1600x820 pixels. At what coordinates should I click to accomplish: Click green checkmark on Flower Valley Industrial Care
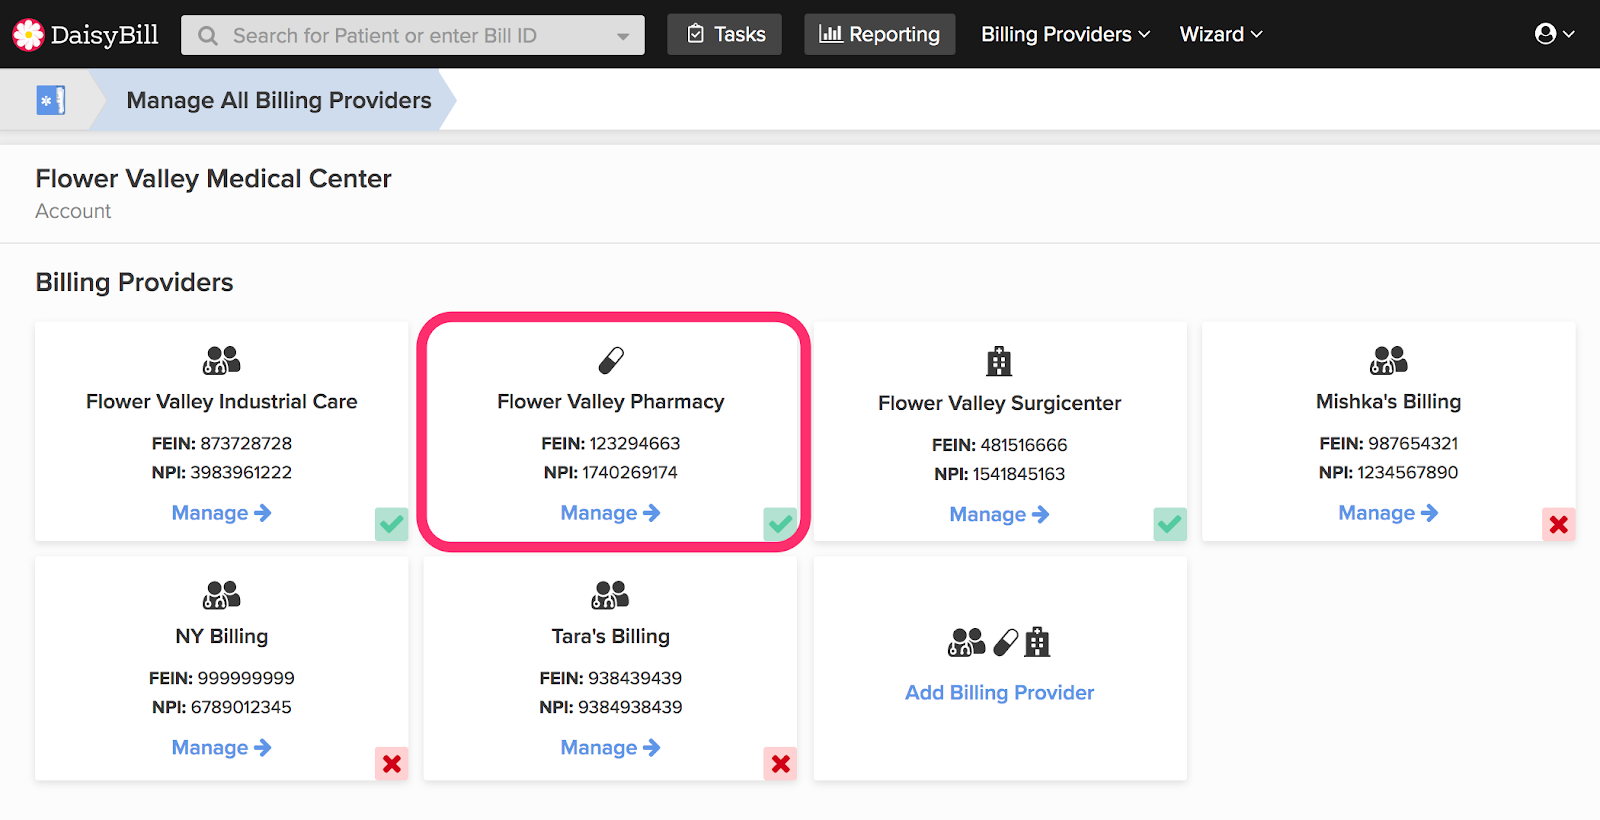[392, 524]
